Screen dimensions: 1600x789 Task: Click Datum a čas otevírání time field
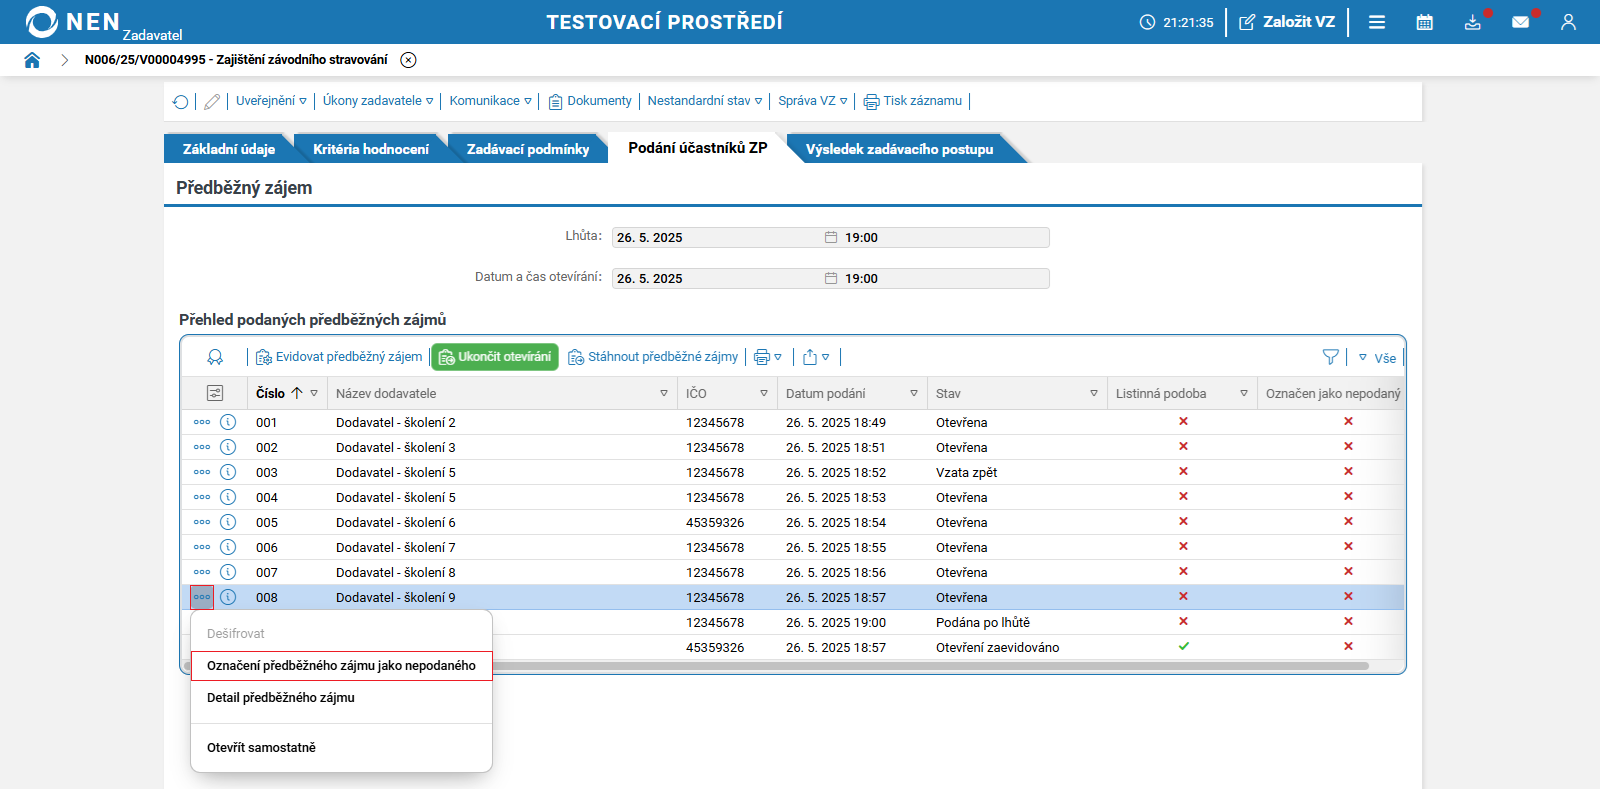pos(945,278)
